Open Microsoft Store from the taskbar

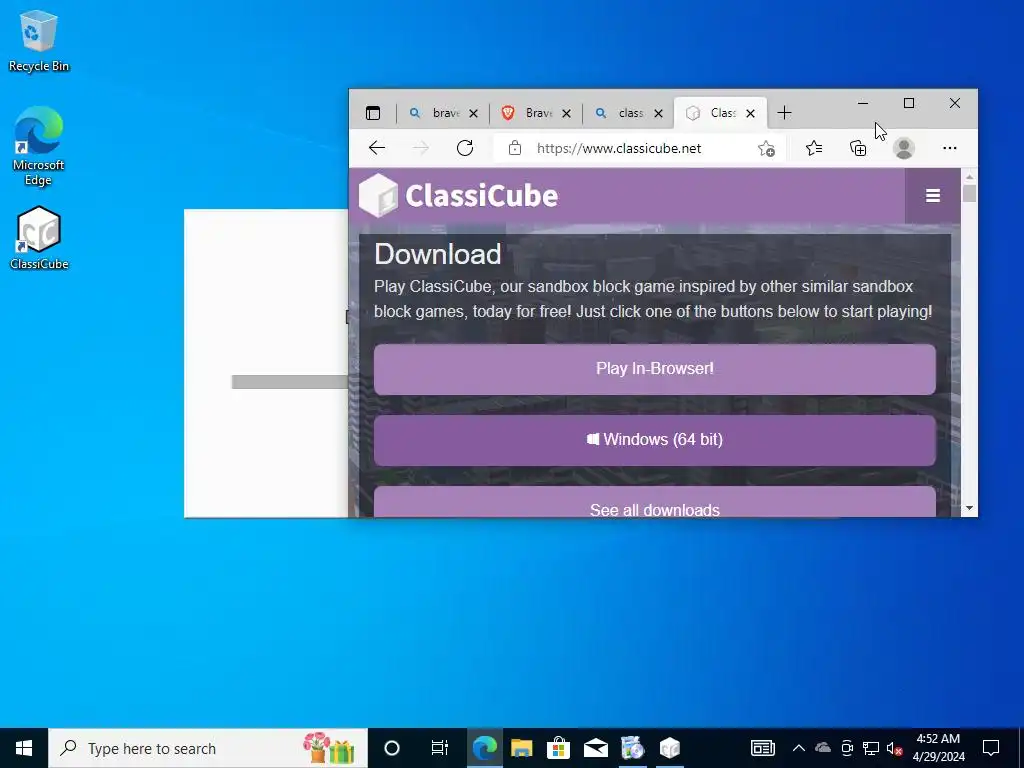[x=558, y=748]
